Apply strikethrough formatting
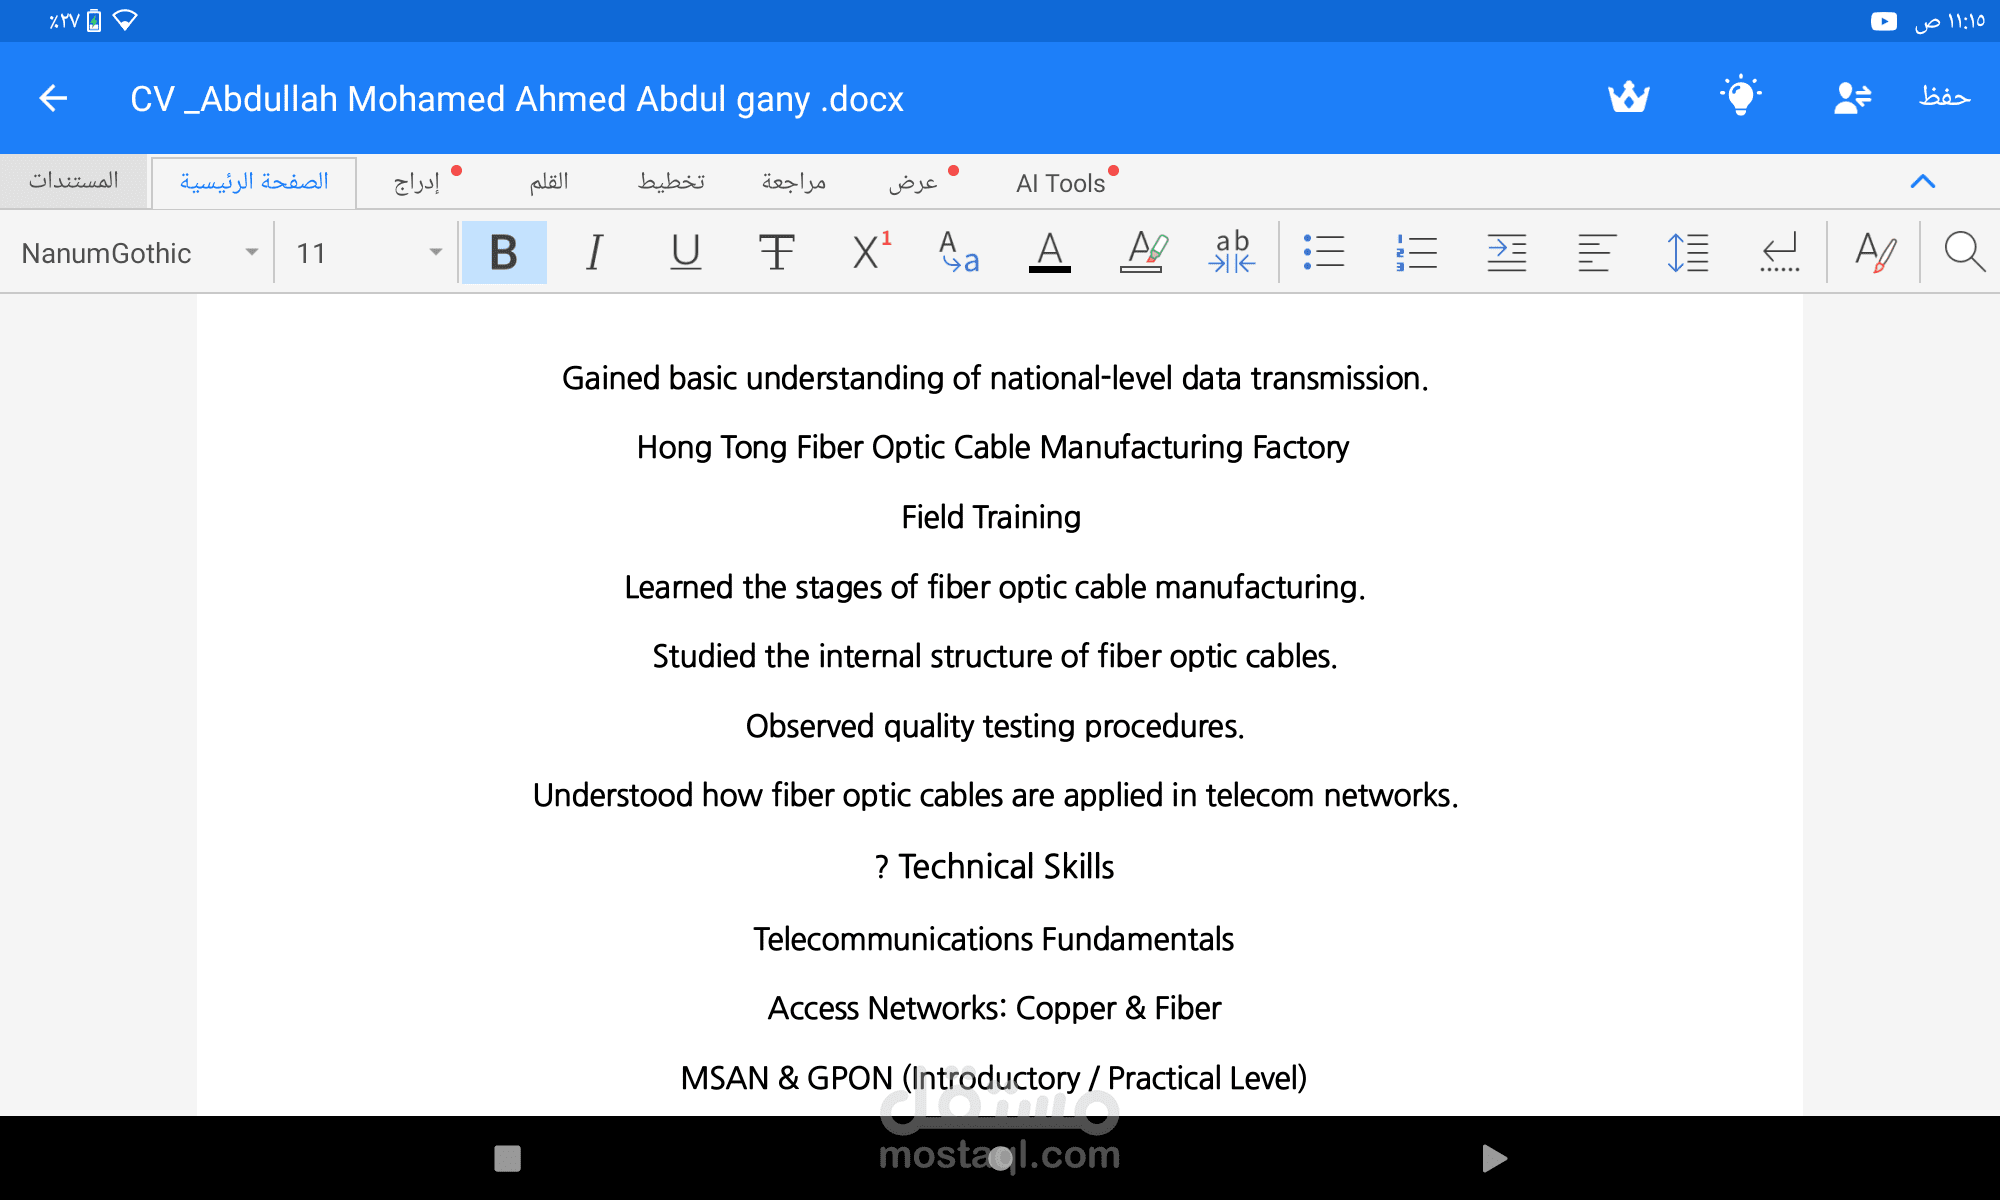 (776, 252)
